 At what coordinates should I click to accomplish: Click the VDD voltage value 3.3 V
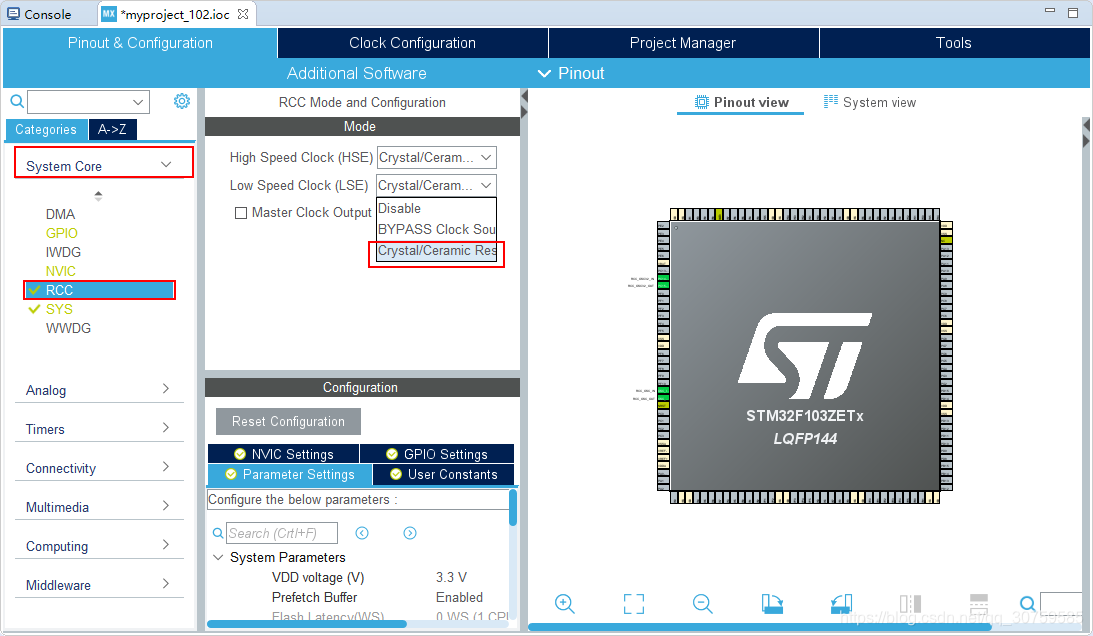[451, 577]
